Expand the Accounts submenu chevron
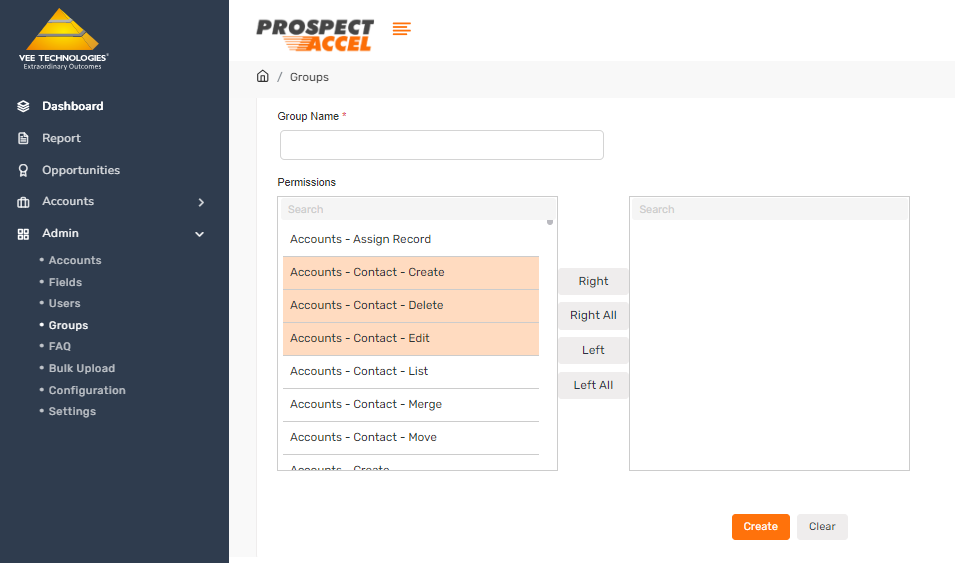The width and height of the screenshot is (955, 563). coord(201,202)
